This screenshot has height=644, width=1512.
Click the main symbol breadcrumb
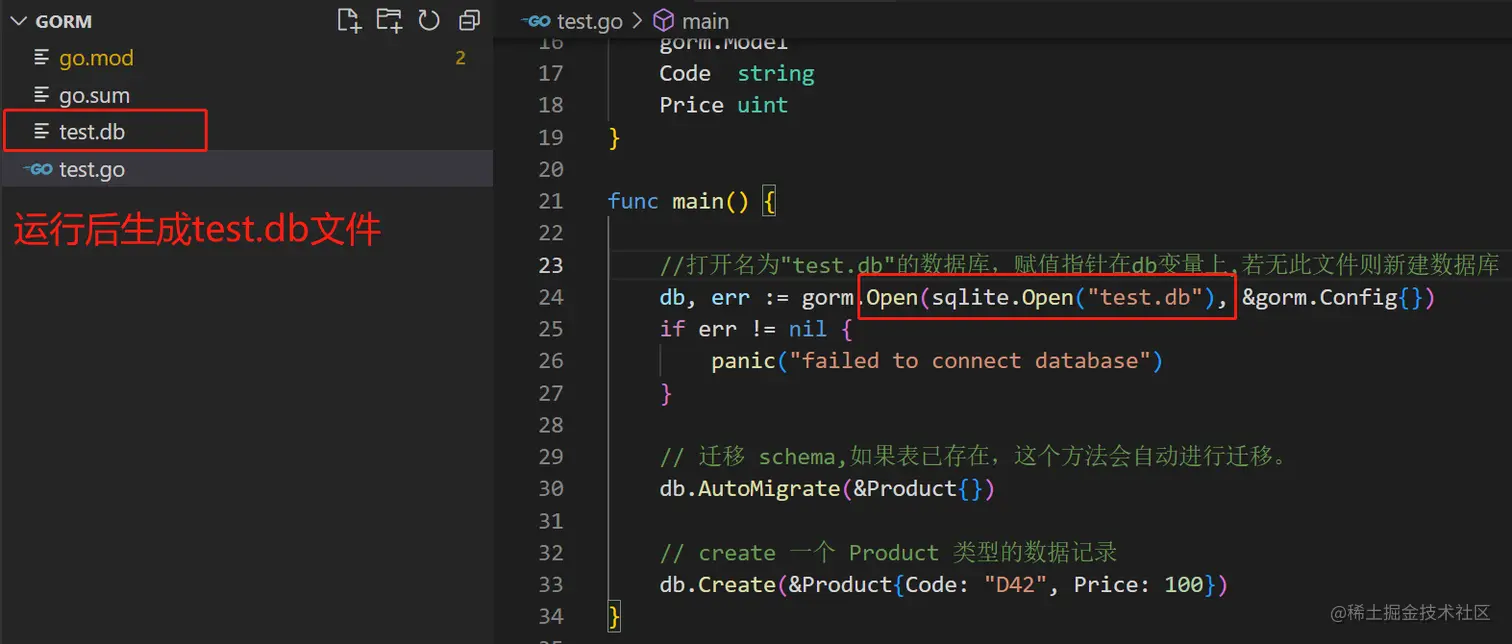click(x=706, y=21)
